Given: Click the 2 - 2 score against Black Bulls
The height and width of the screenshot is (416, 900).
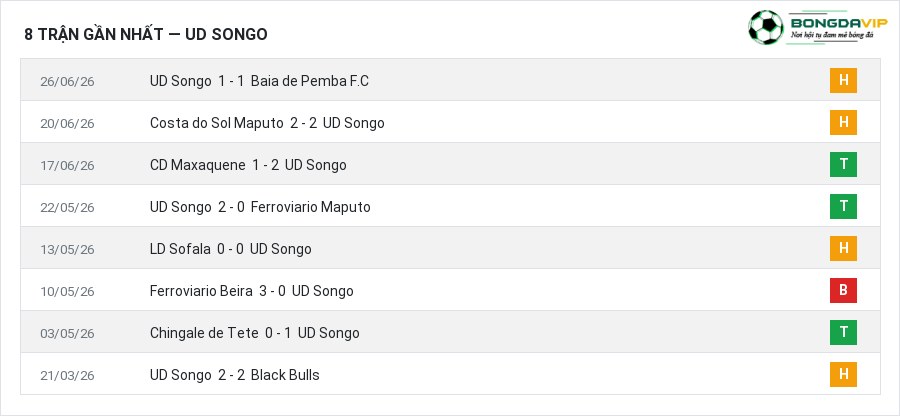Looking at the screenshot, I should [x=231, y=375].
